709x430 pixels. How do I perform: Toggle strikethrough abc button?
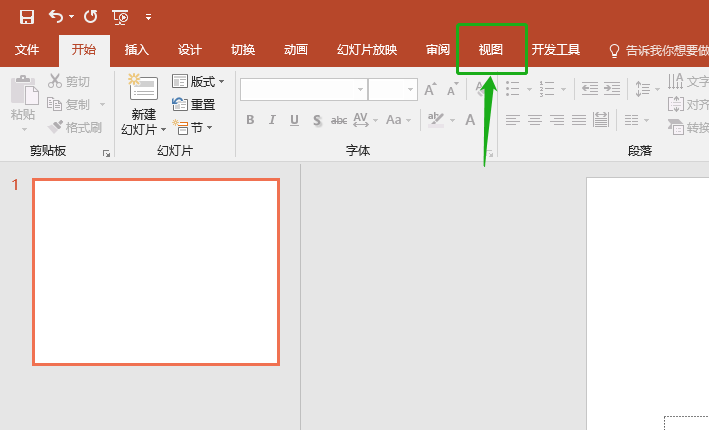pyautogui.click(x=339, y=120)
